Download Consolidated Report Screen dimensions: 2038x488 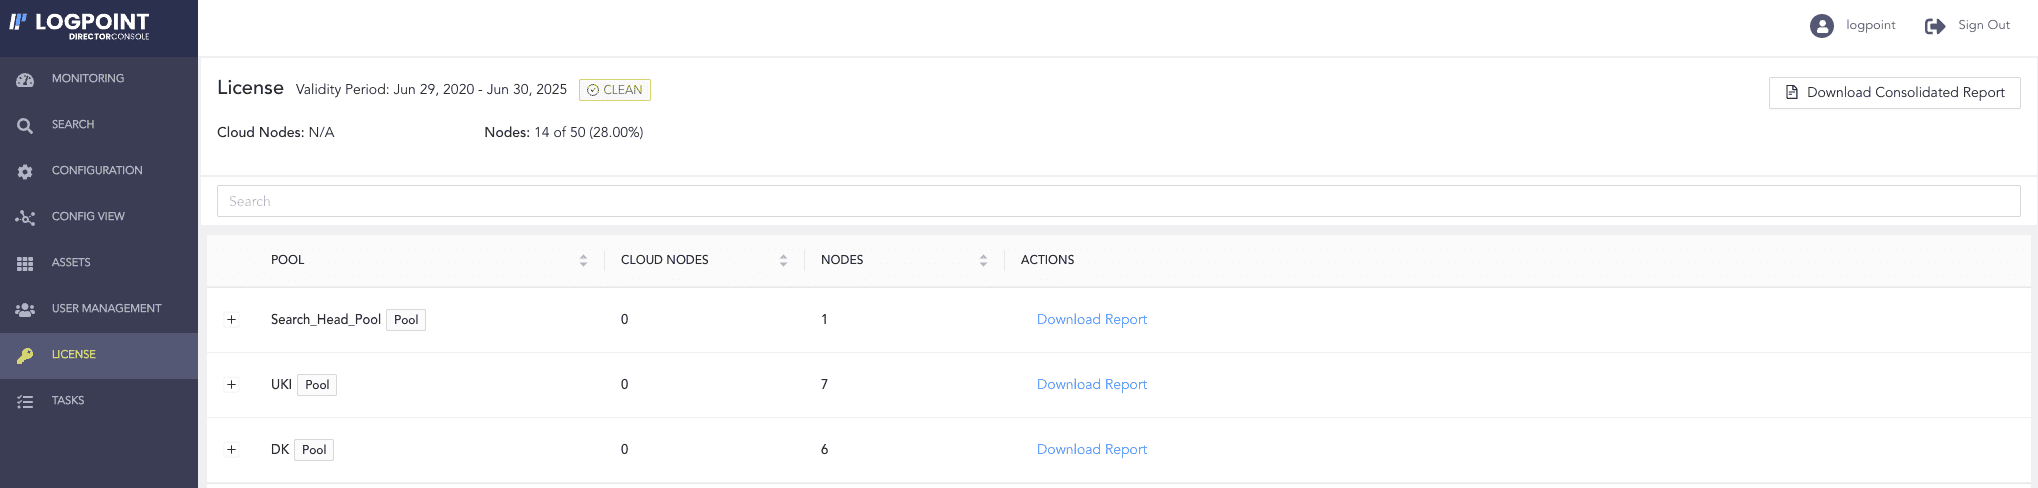pos(1894,93)
